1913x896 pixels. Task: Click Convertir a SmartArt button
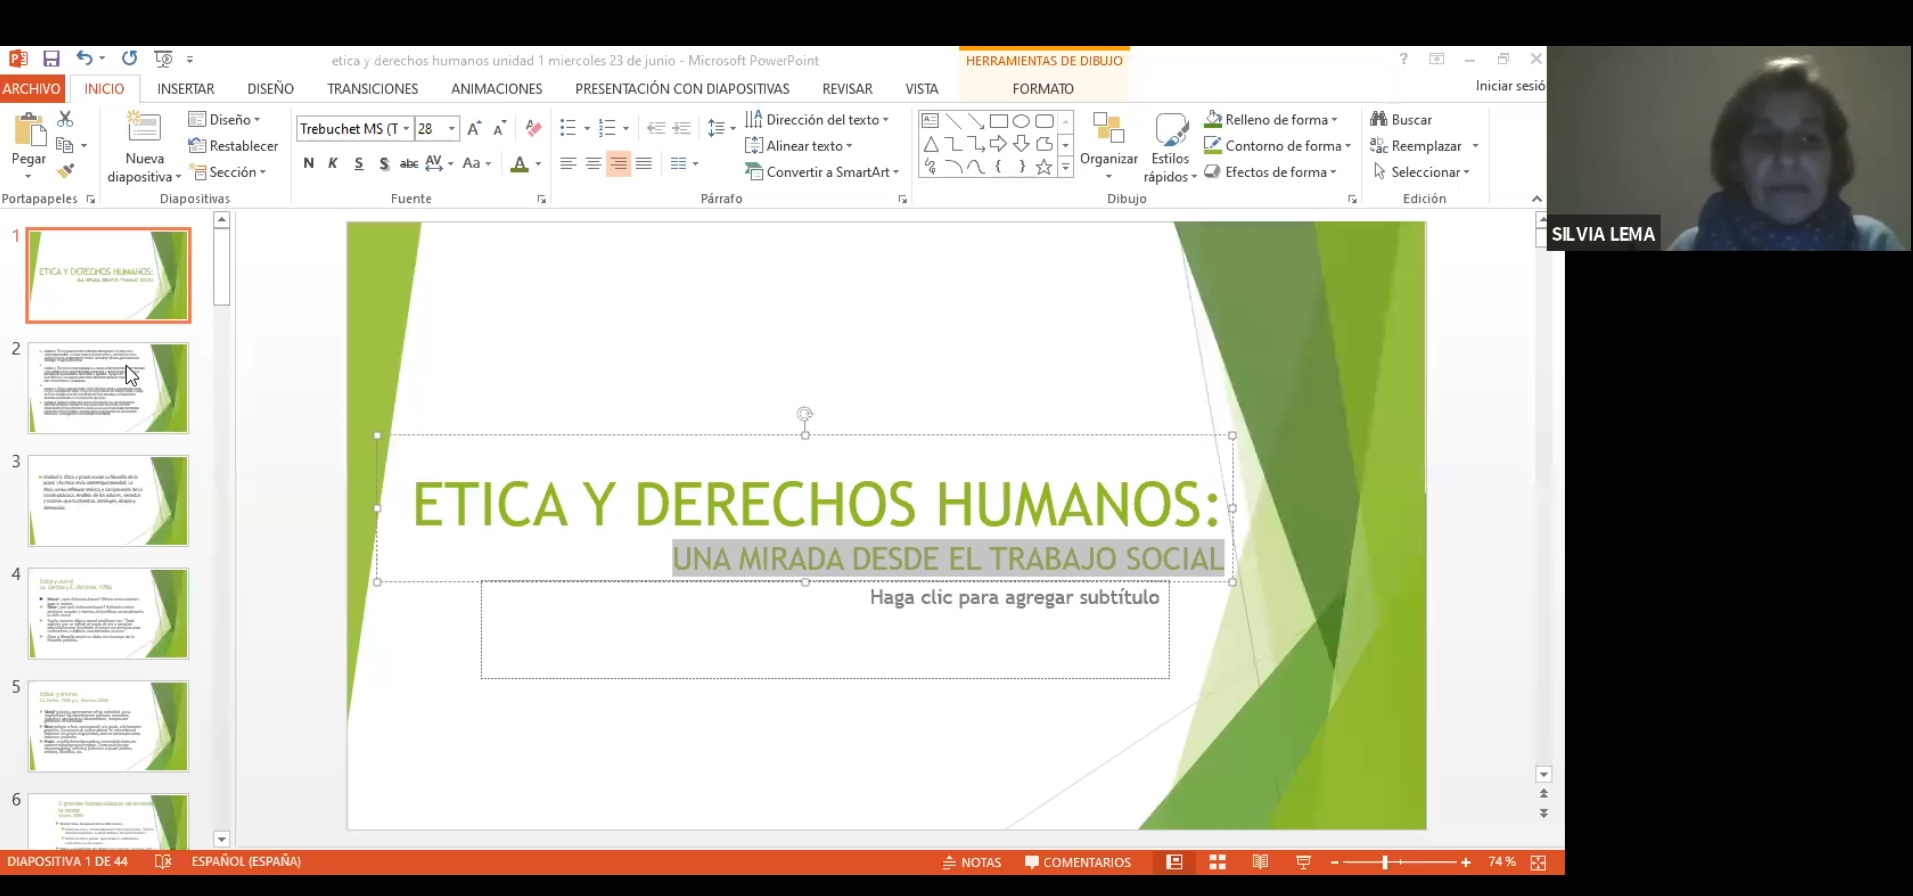(822, 172)
